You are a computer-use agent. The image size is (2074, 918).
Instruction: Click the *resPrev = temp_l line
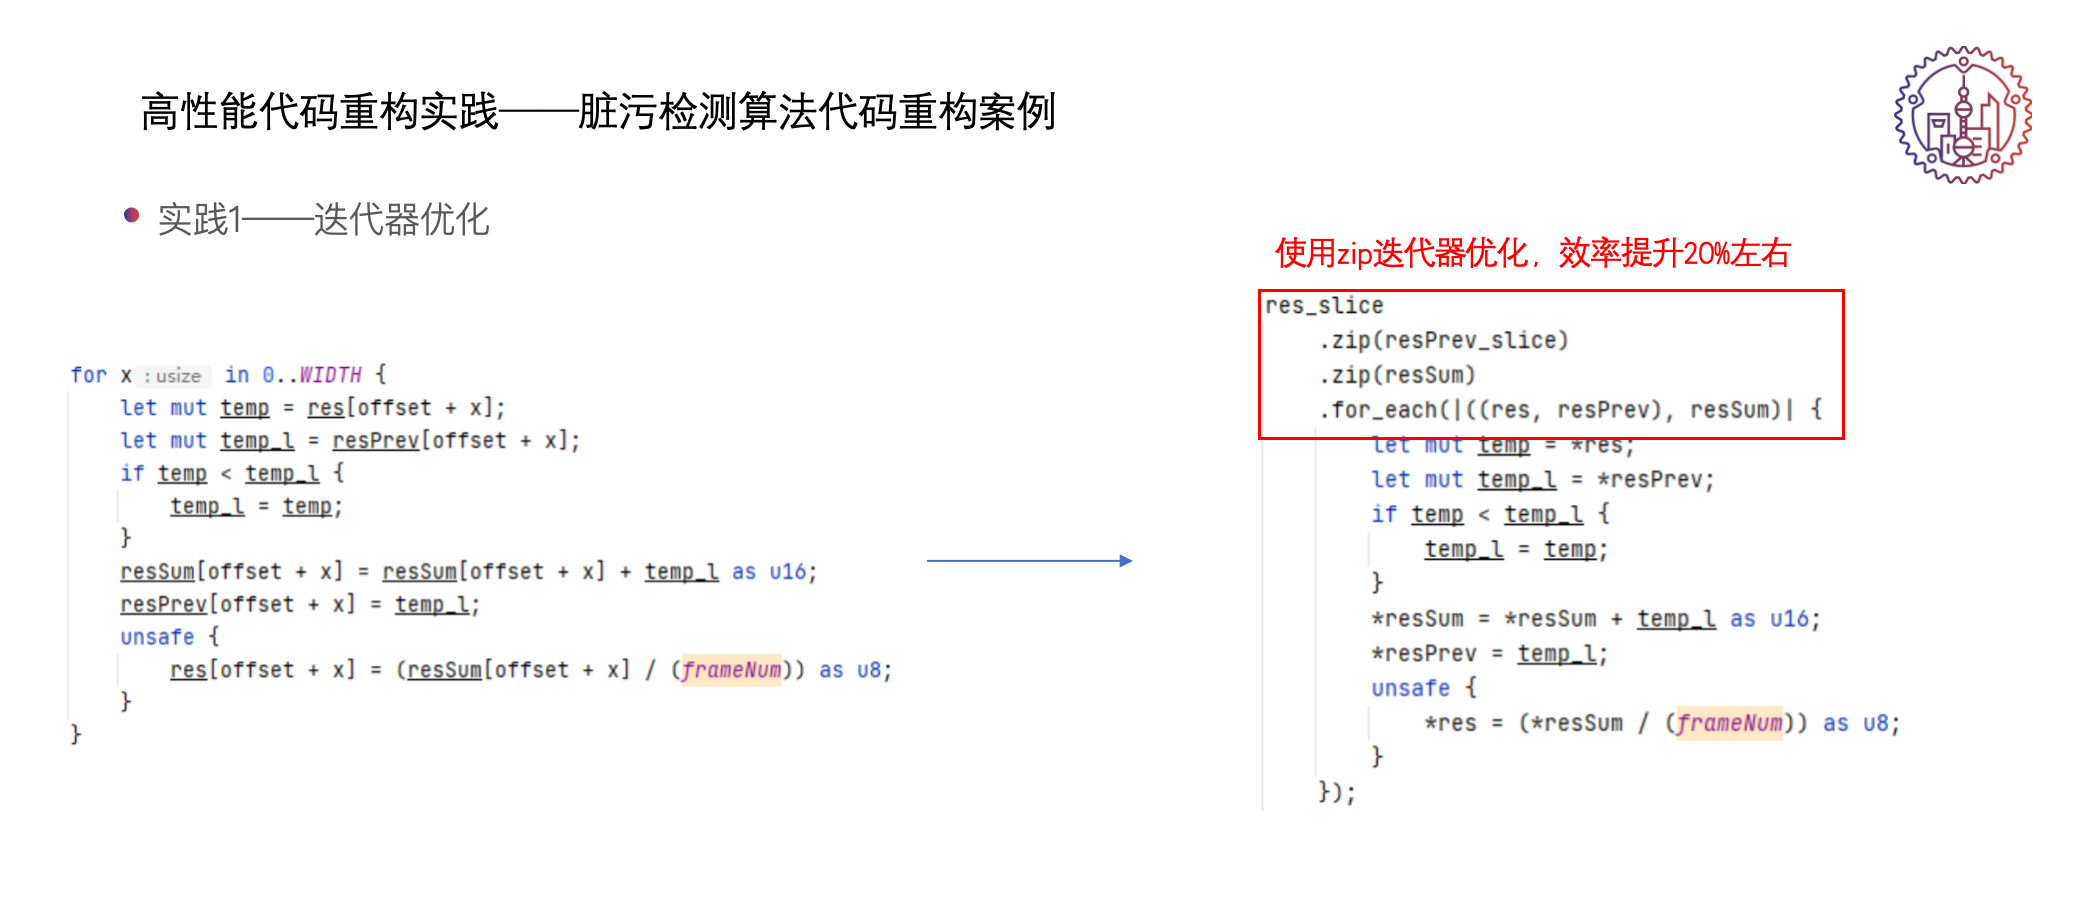tap(1489, 654)
